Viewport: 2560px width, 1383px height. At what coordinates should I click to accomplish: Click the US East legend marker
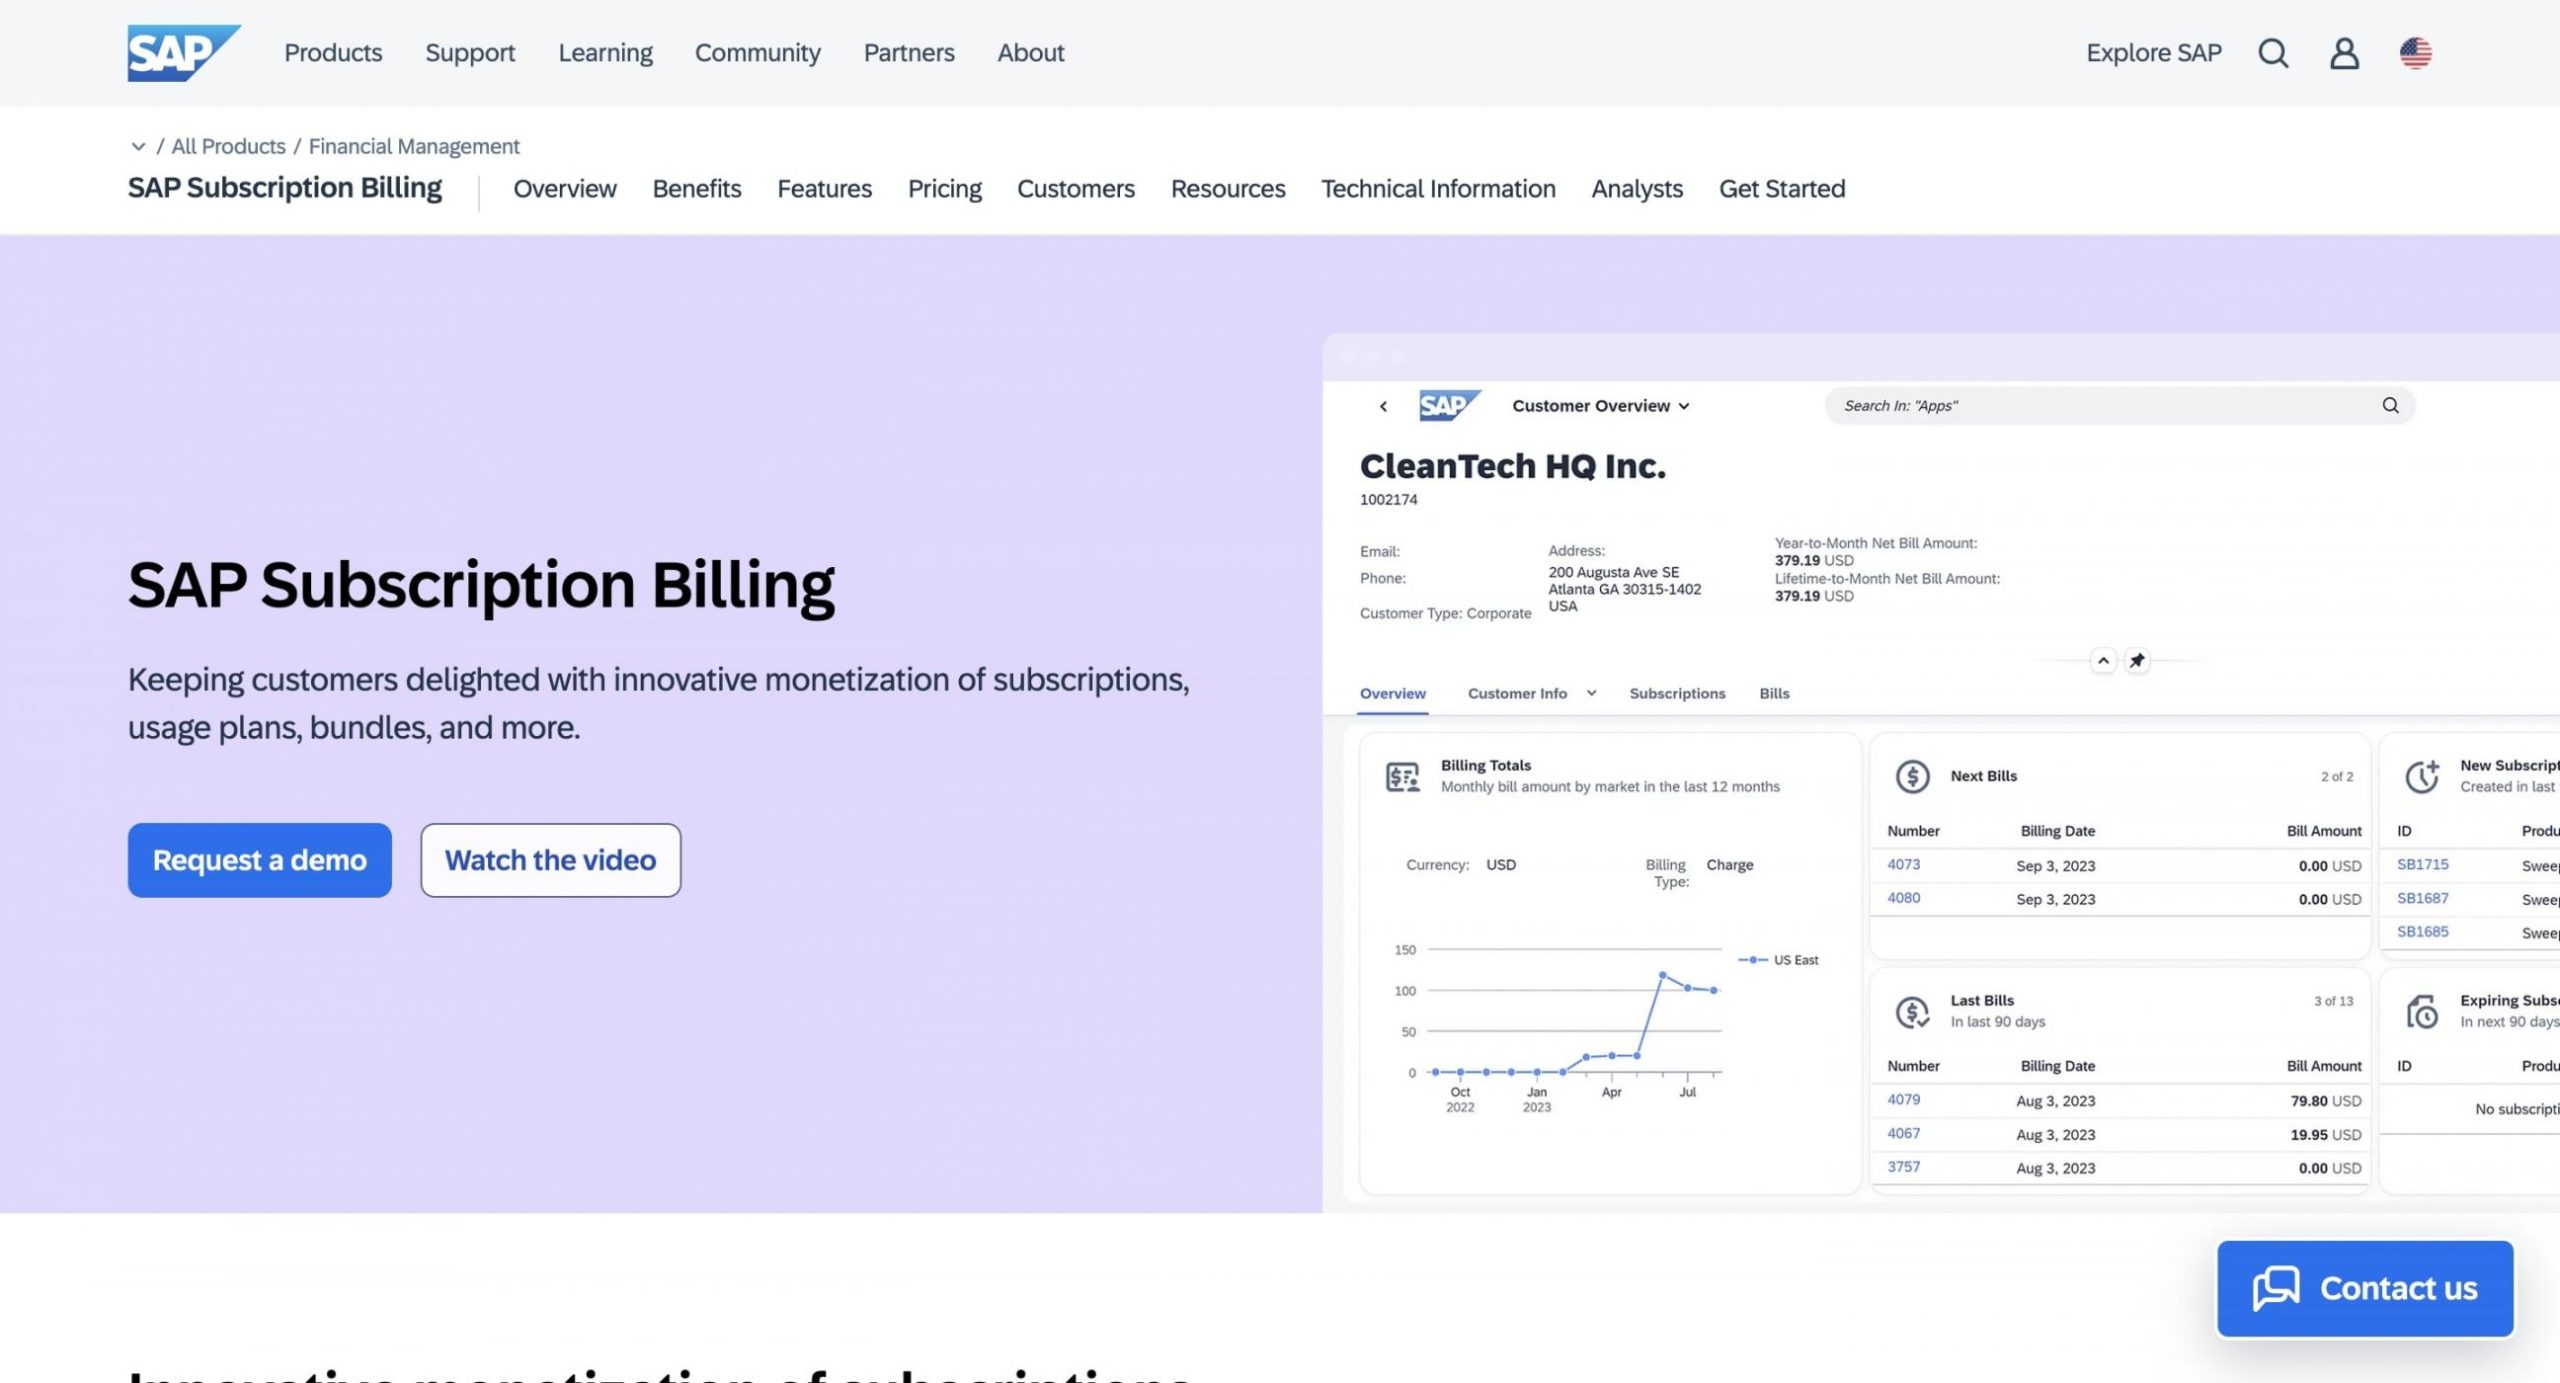point(1753,960)
